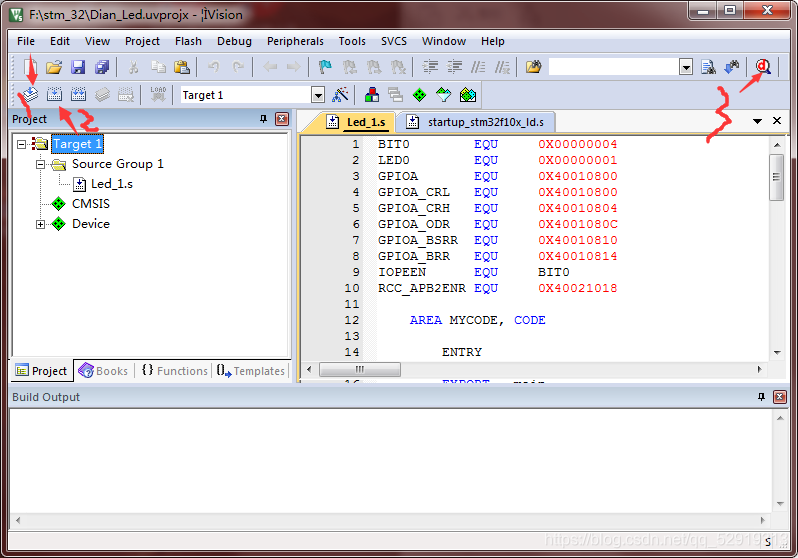The image size is (798, 558).
Task: Download to flash LOAD icon
Action: click(x=158, y=95)
